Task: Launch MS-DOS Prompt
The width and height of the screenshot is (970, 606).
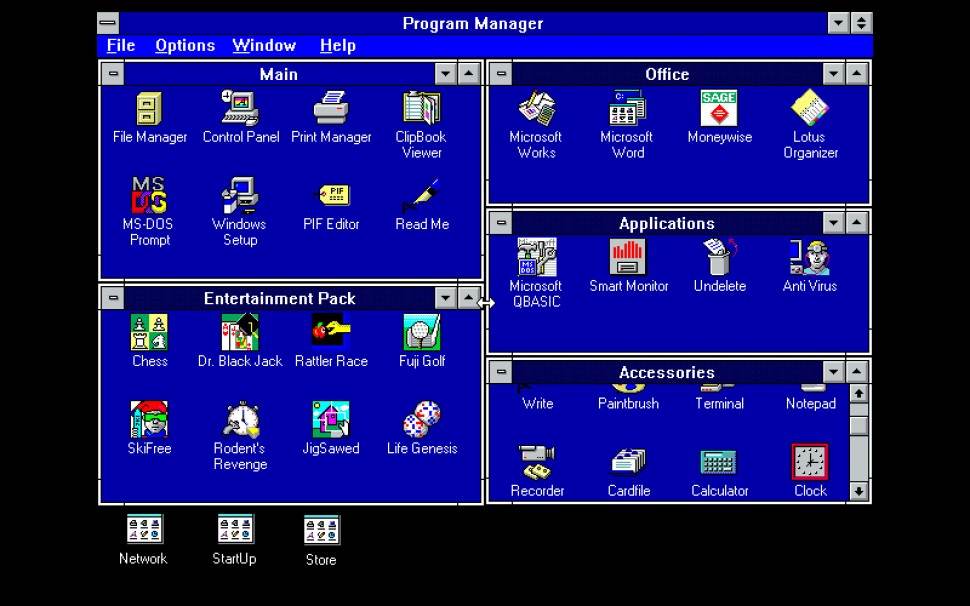Action: click(x=149, y=196)
